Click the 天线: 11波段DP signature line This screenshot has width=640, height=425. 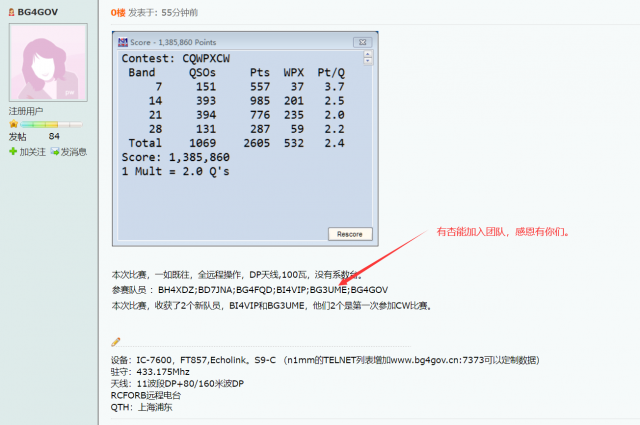pyautogui.click(x=177, y=384)
